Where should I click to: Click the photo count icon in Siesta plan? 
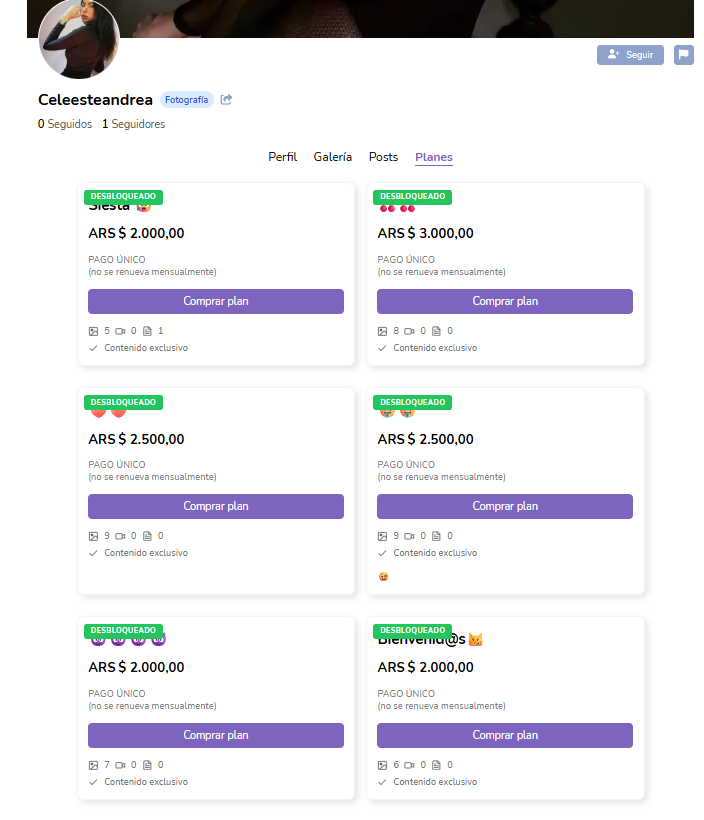click(93, 331)
